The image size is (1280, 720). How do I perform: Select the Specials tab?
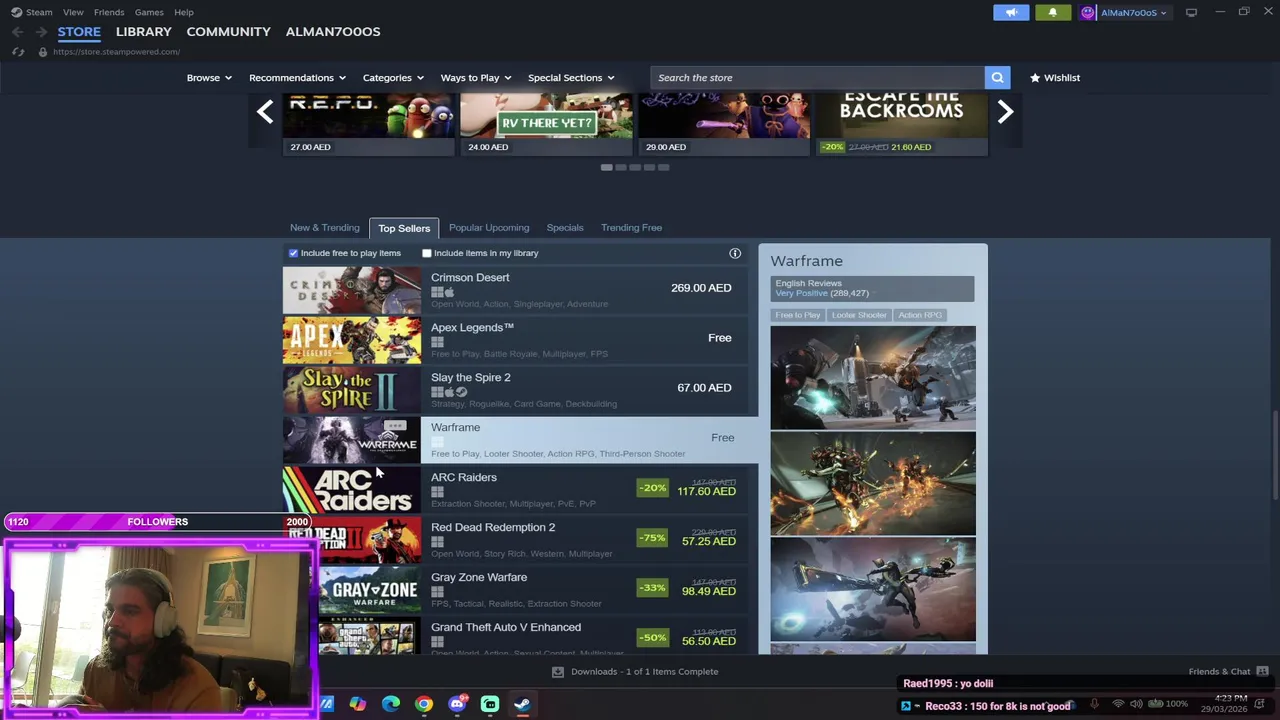[x=565, y=227]
